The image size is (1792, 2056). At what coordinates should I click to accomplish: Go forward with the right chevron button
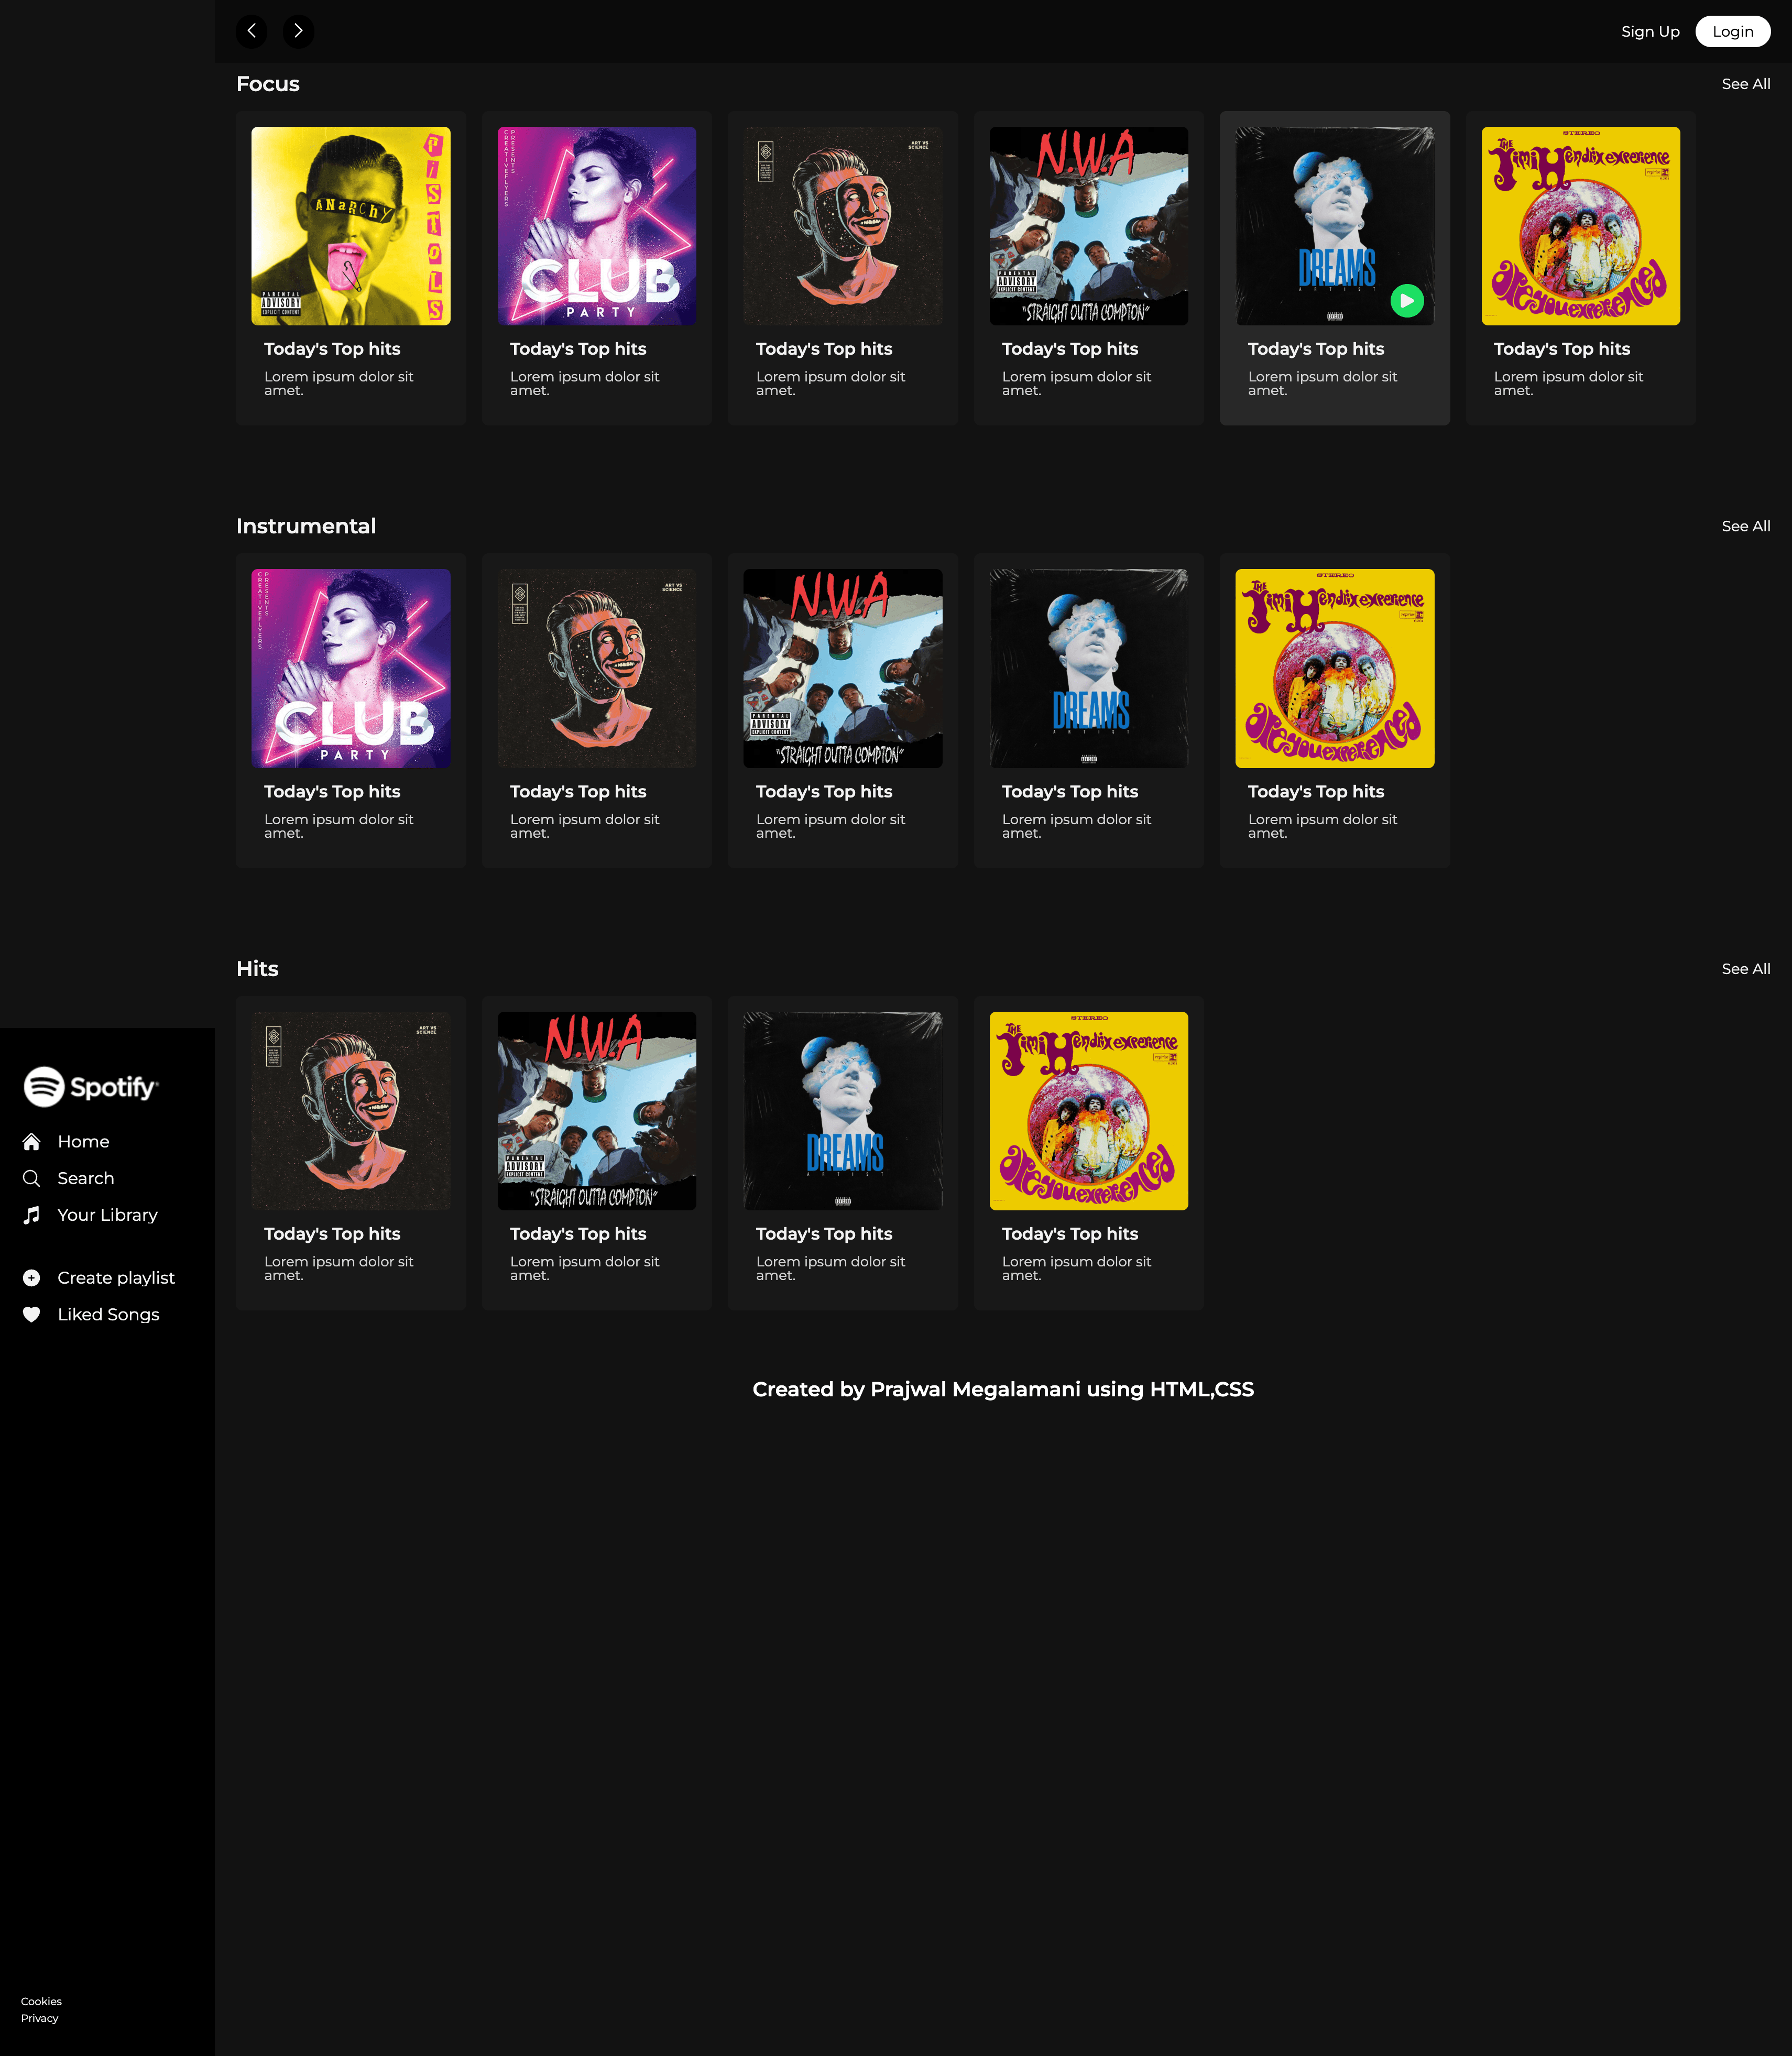click(x=298, y=31)
